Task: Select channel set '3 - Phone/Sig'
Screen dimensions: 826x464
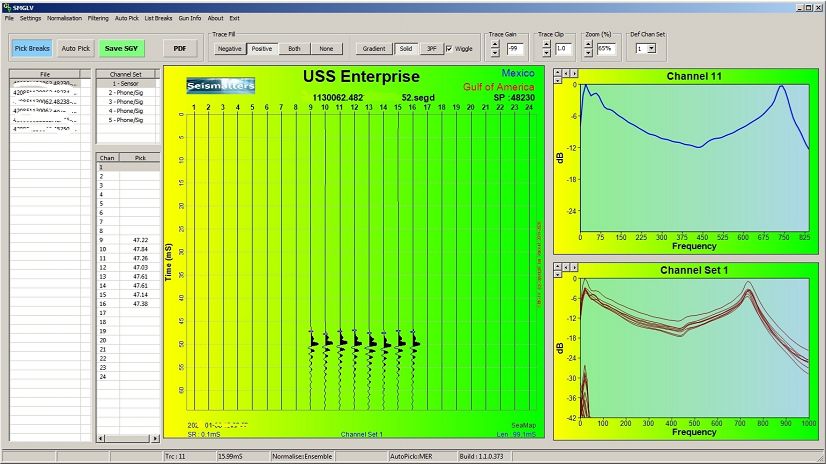Action: coord(126,102)
